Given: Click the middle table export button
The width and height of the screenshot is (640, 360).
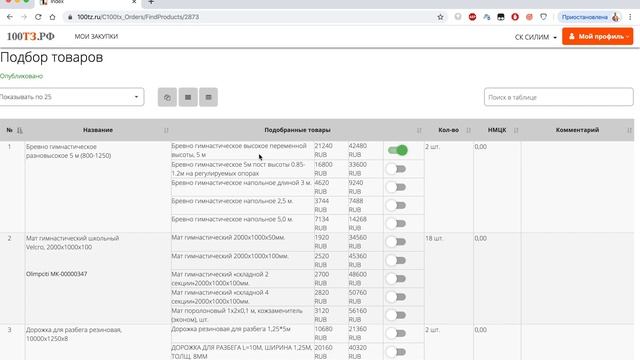Looking at the screenshot, I should [x=188, y=97].
